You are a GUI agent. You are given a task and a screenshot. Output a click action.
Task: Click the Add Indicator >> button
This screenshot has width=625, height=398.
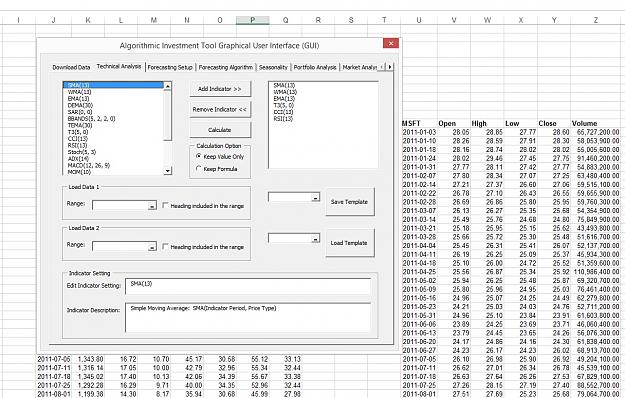(x=220, y=89)
